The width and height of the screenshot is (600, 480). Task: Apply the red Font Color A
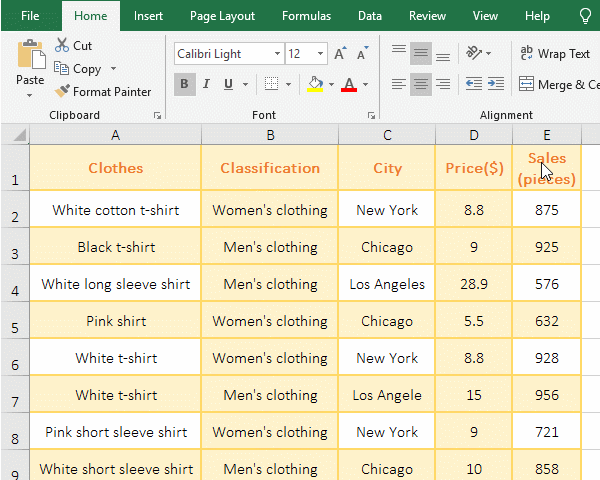click(349, 84)
